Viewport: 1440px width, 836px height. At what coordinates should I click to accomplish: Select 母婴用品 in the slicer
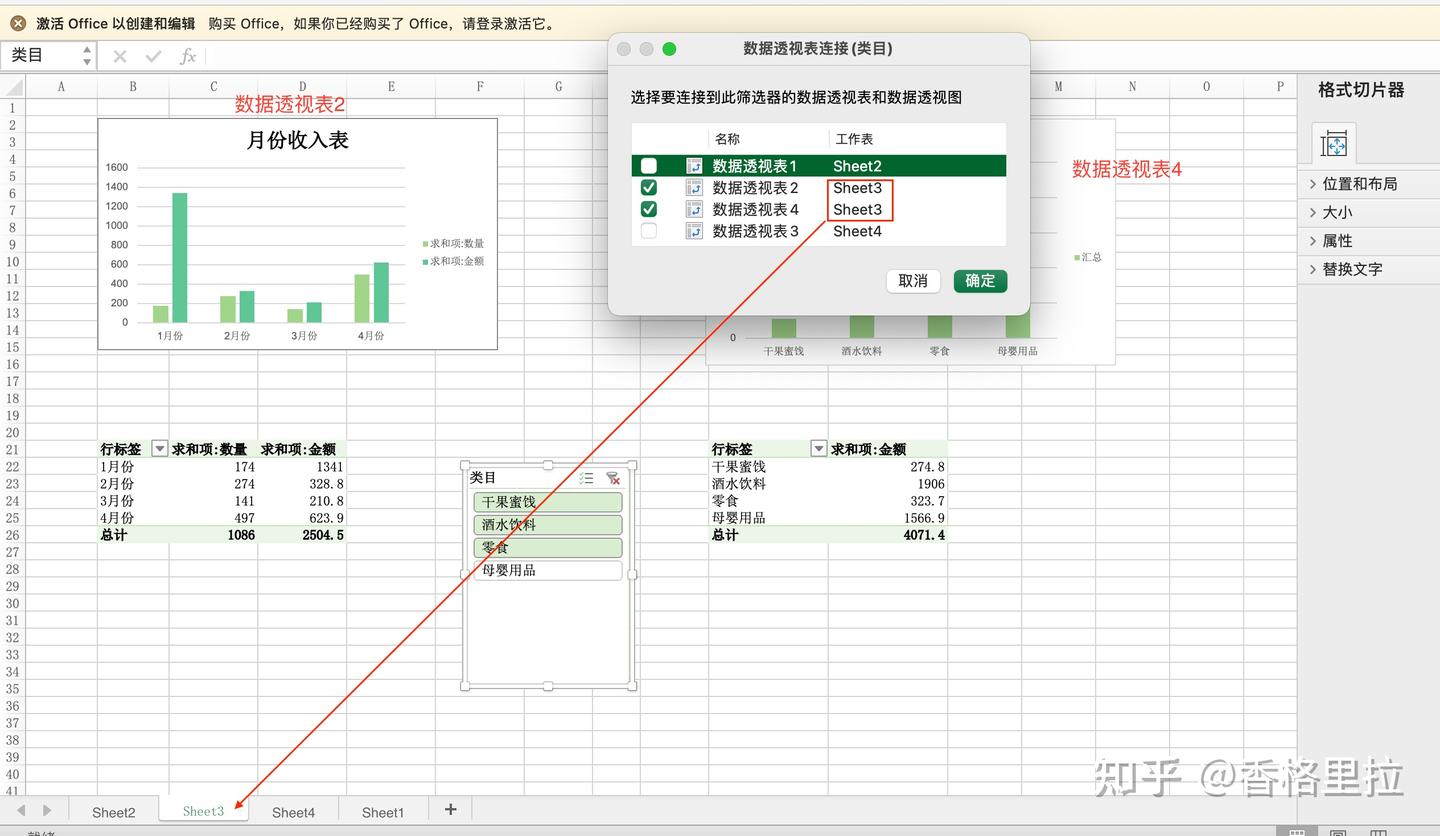[548, 571]
